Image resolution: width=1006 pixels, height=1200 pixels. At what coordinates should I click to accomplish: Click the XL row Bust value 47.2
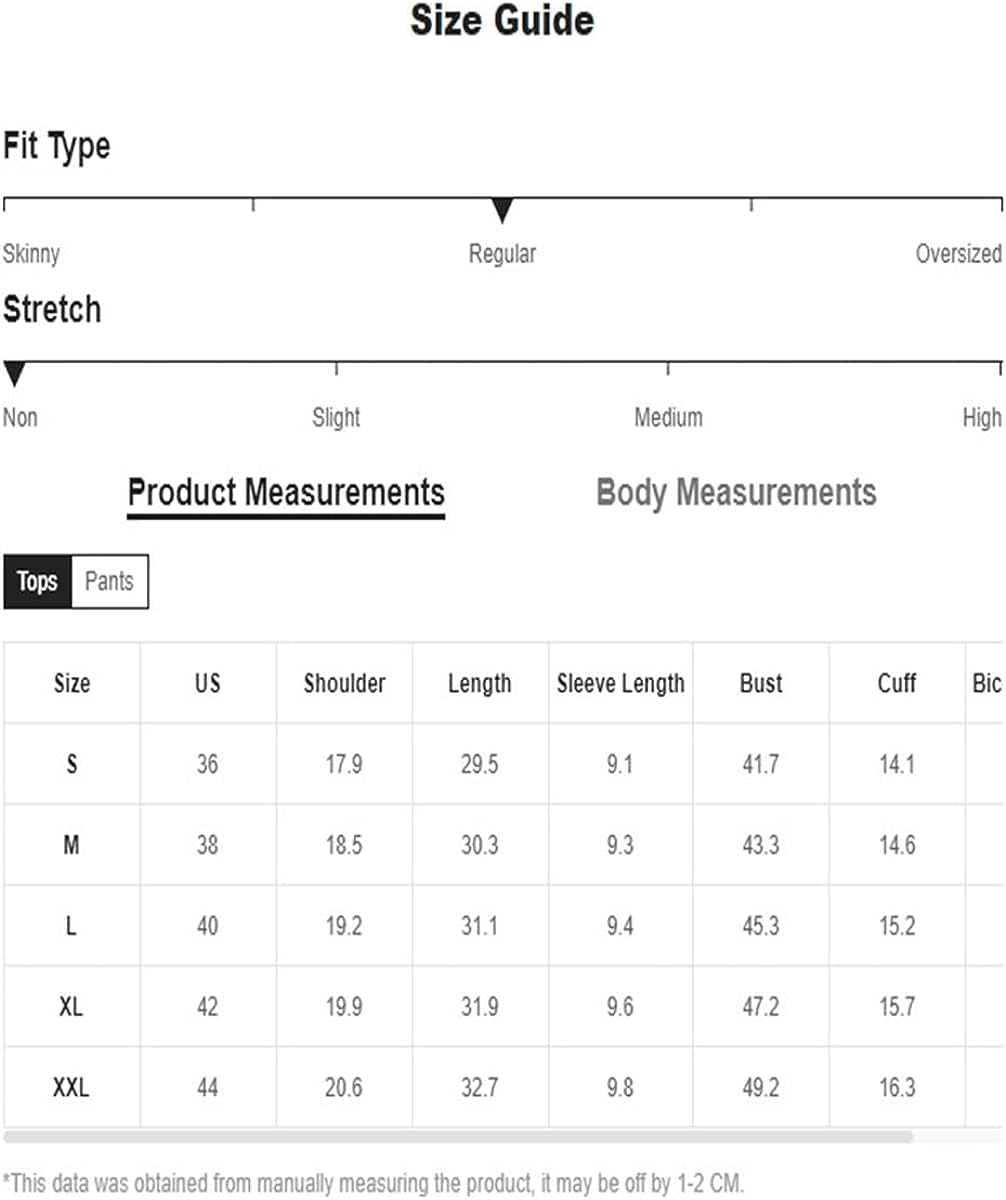point(761,1006)
